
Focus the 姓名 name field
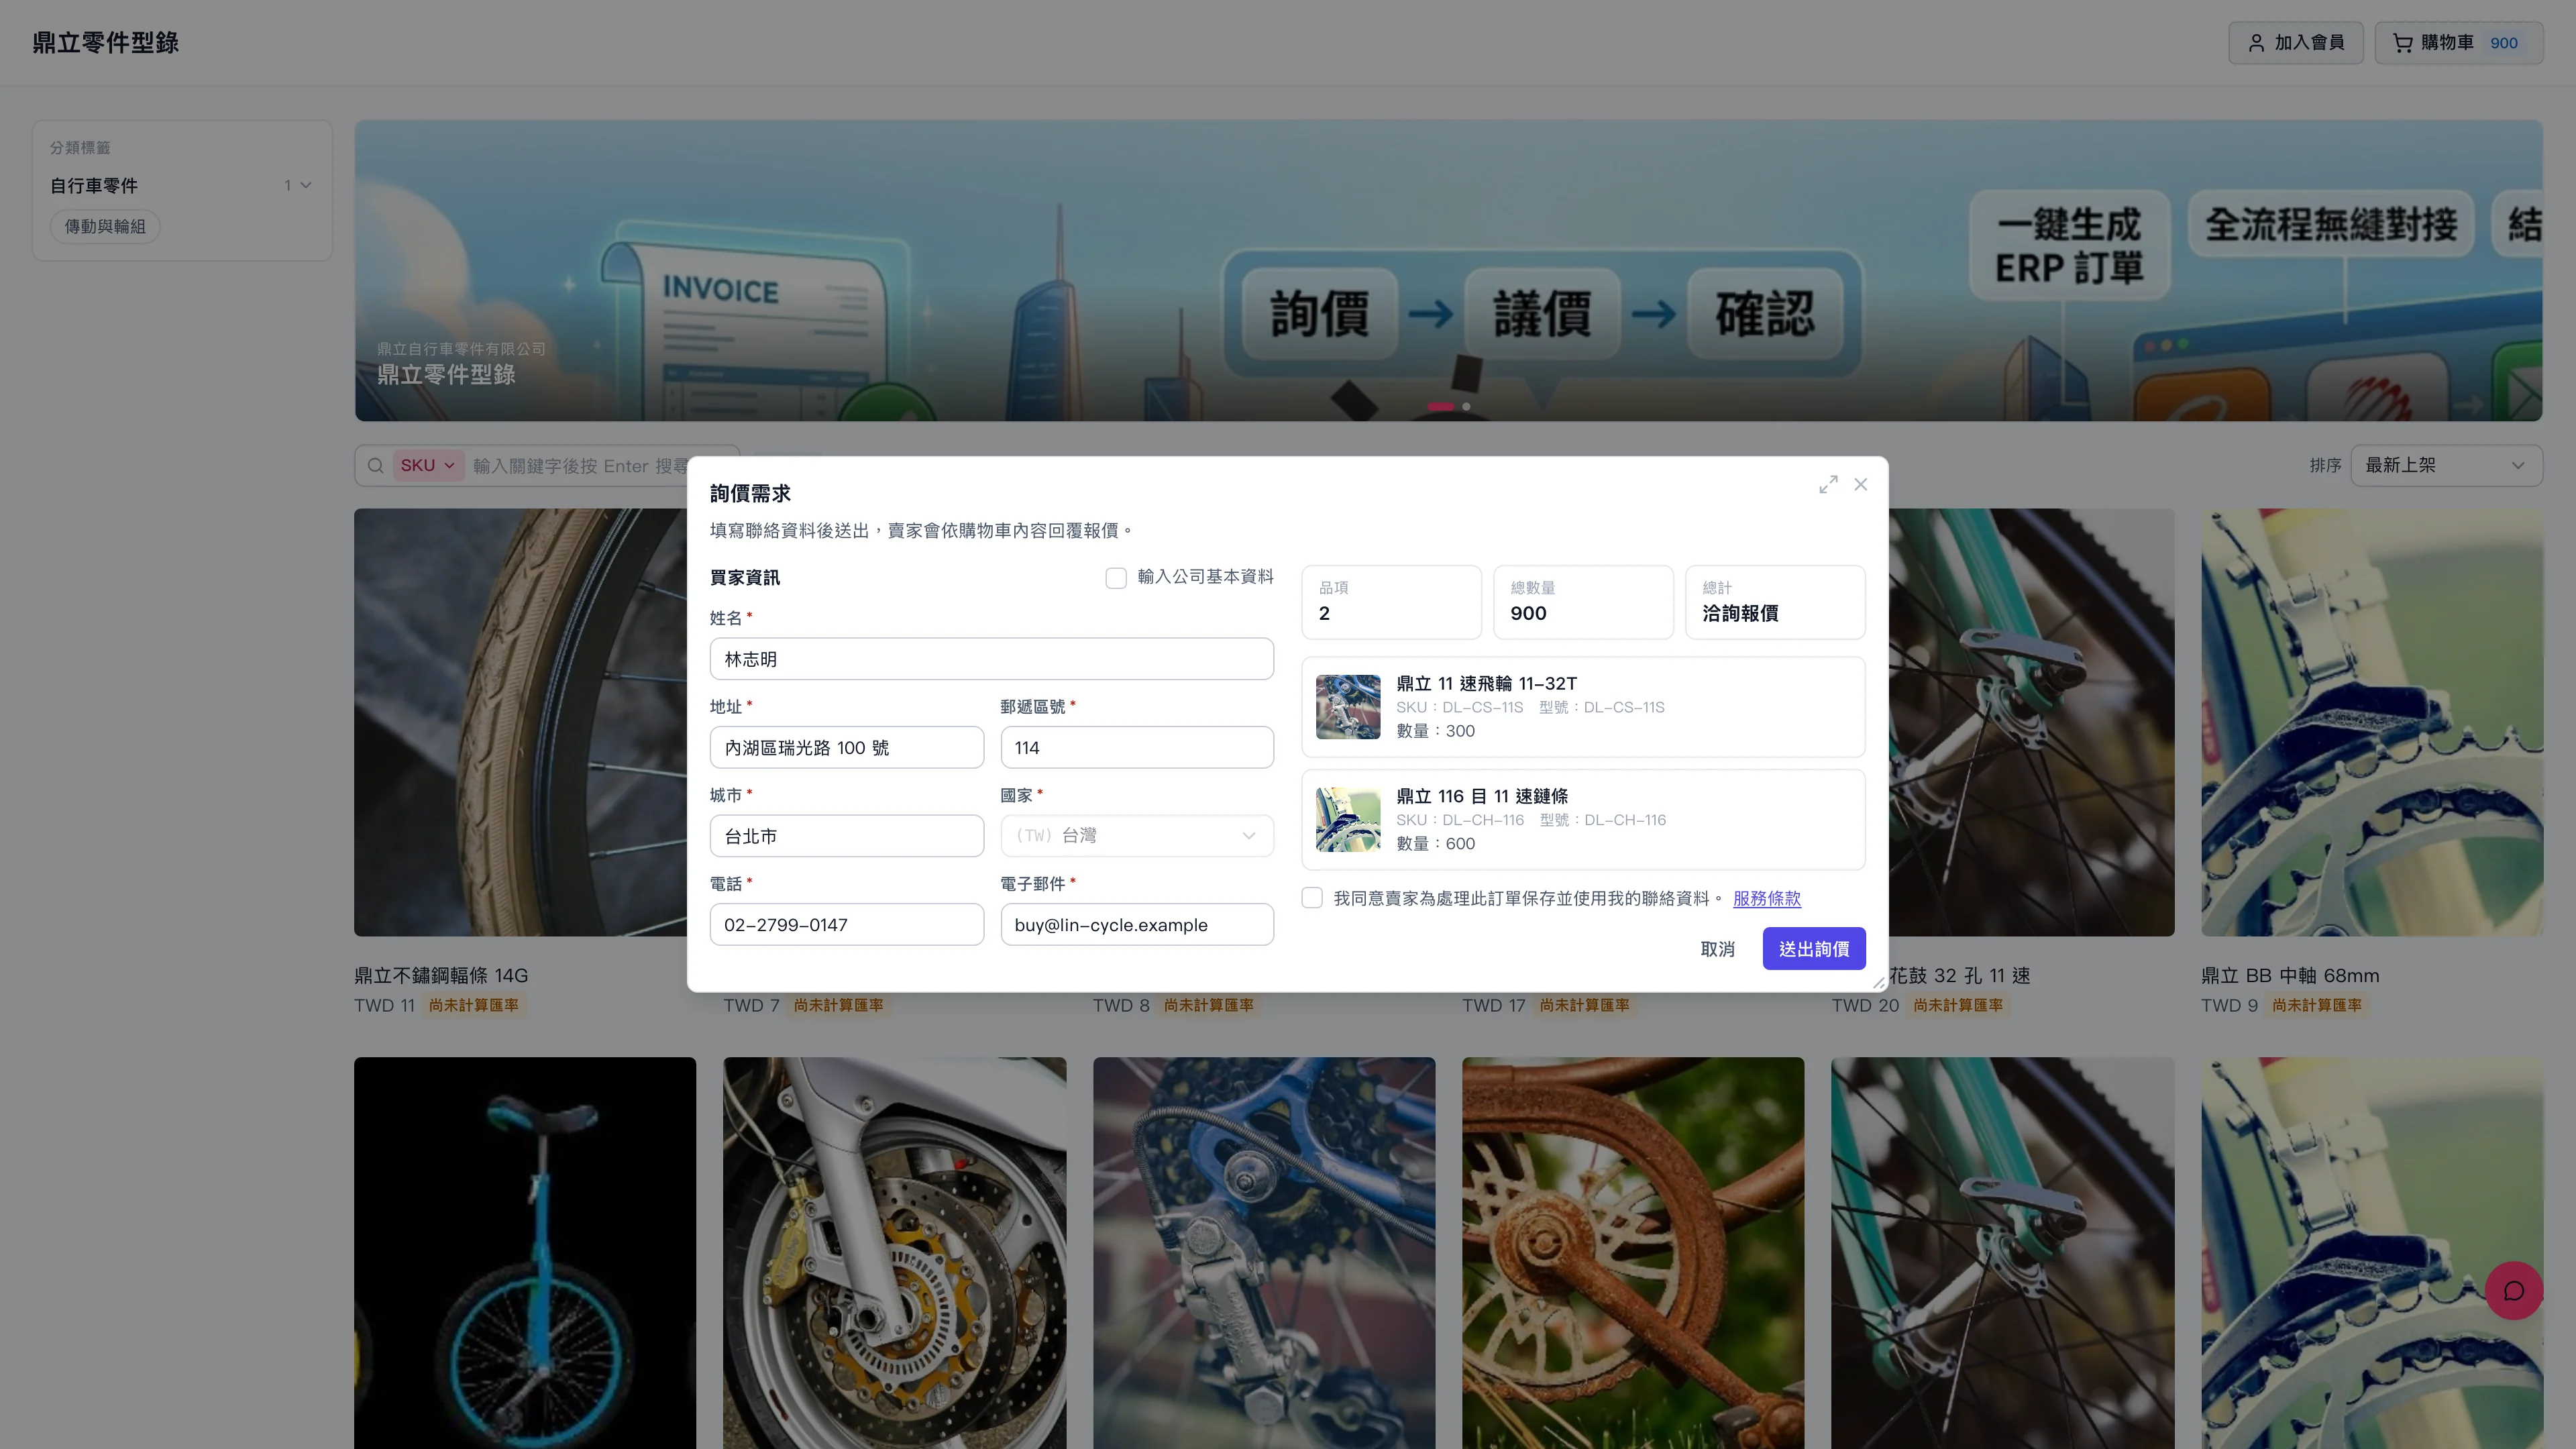991,659
